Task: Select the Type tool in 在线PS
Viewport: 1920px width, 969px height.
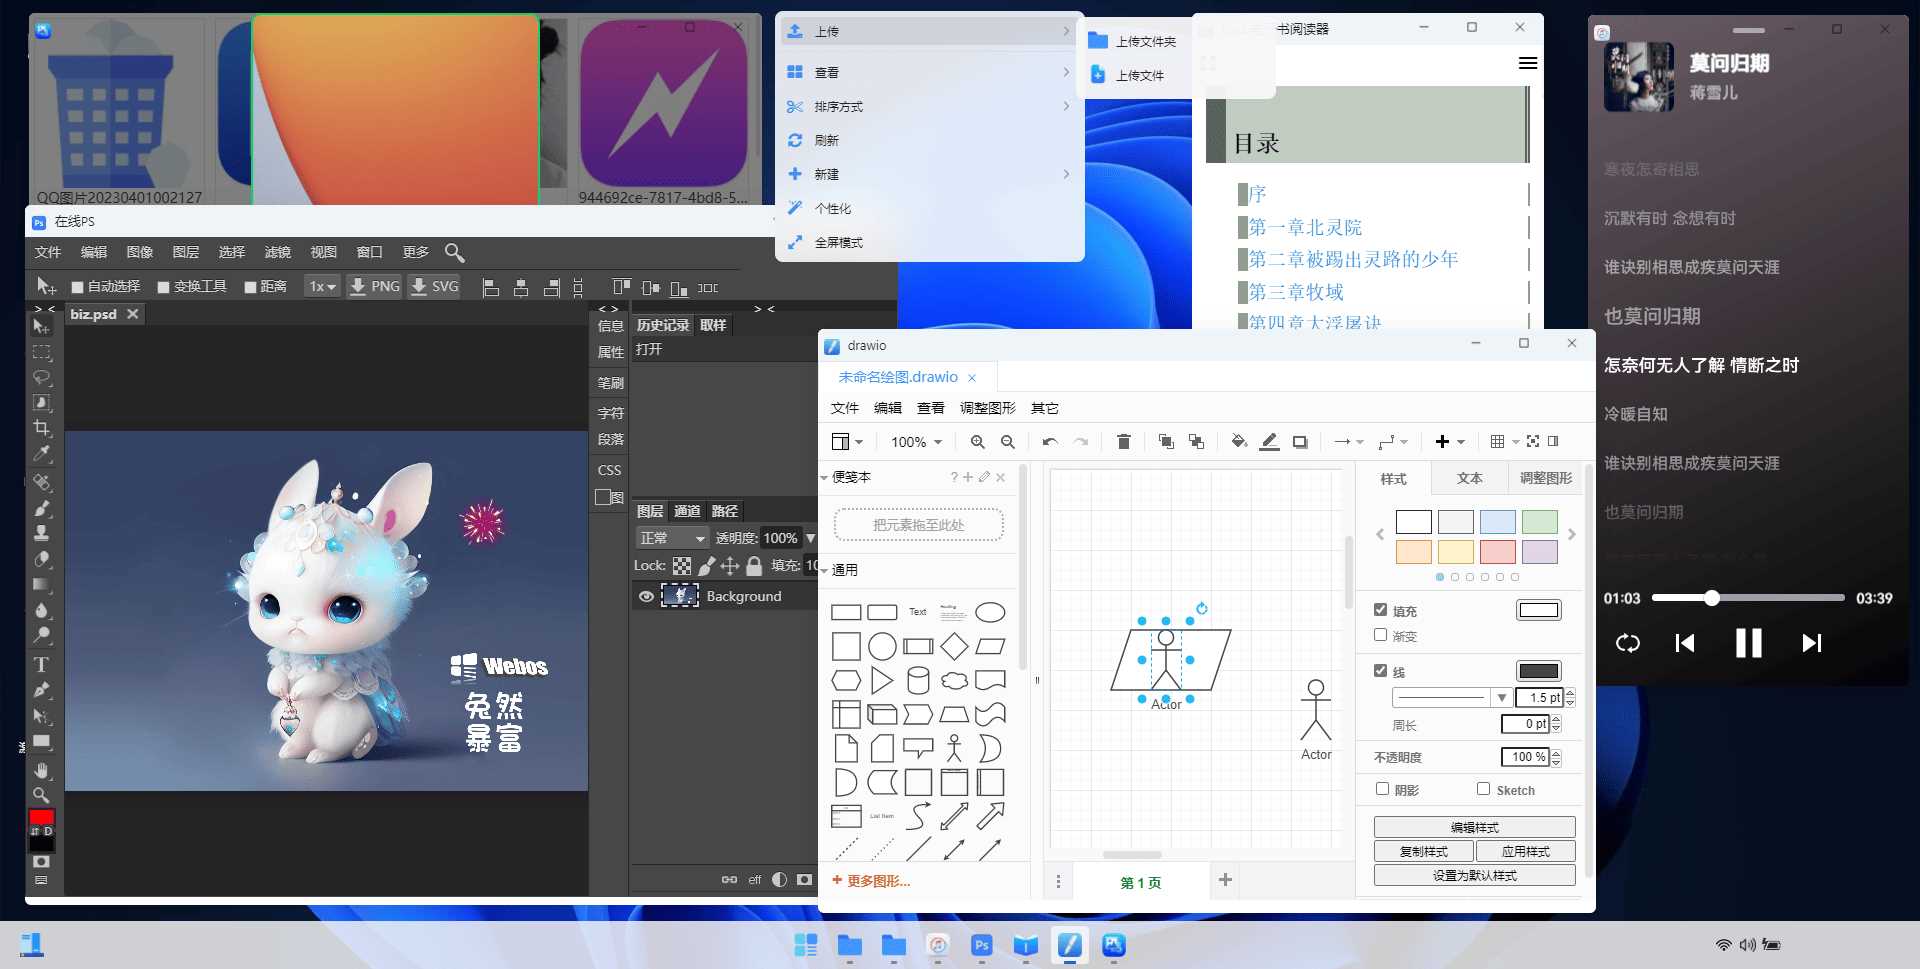Action: pyautogui.click(x=42, y=664)
